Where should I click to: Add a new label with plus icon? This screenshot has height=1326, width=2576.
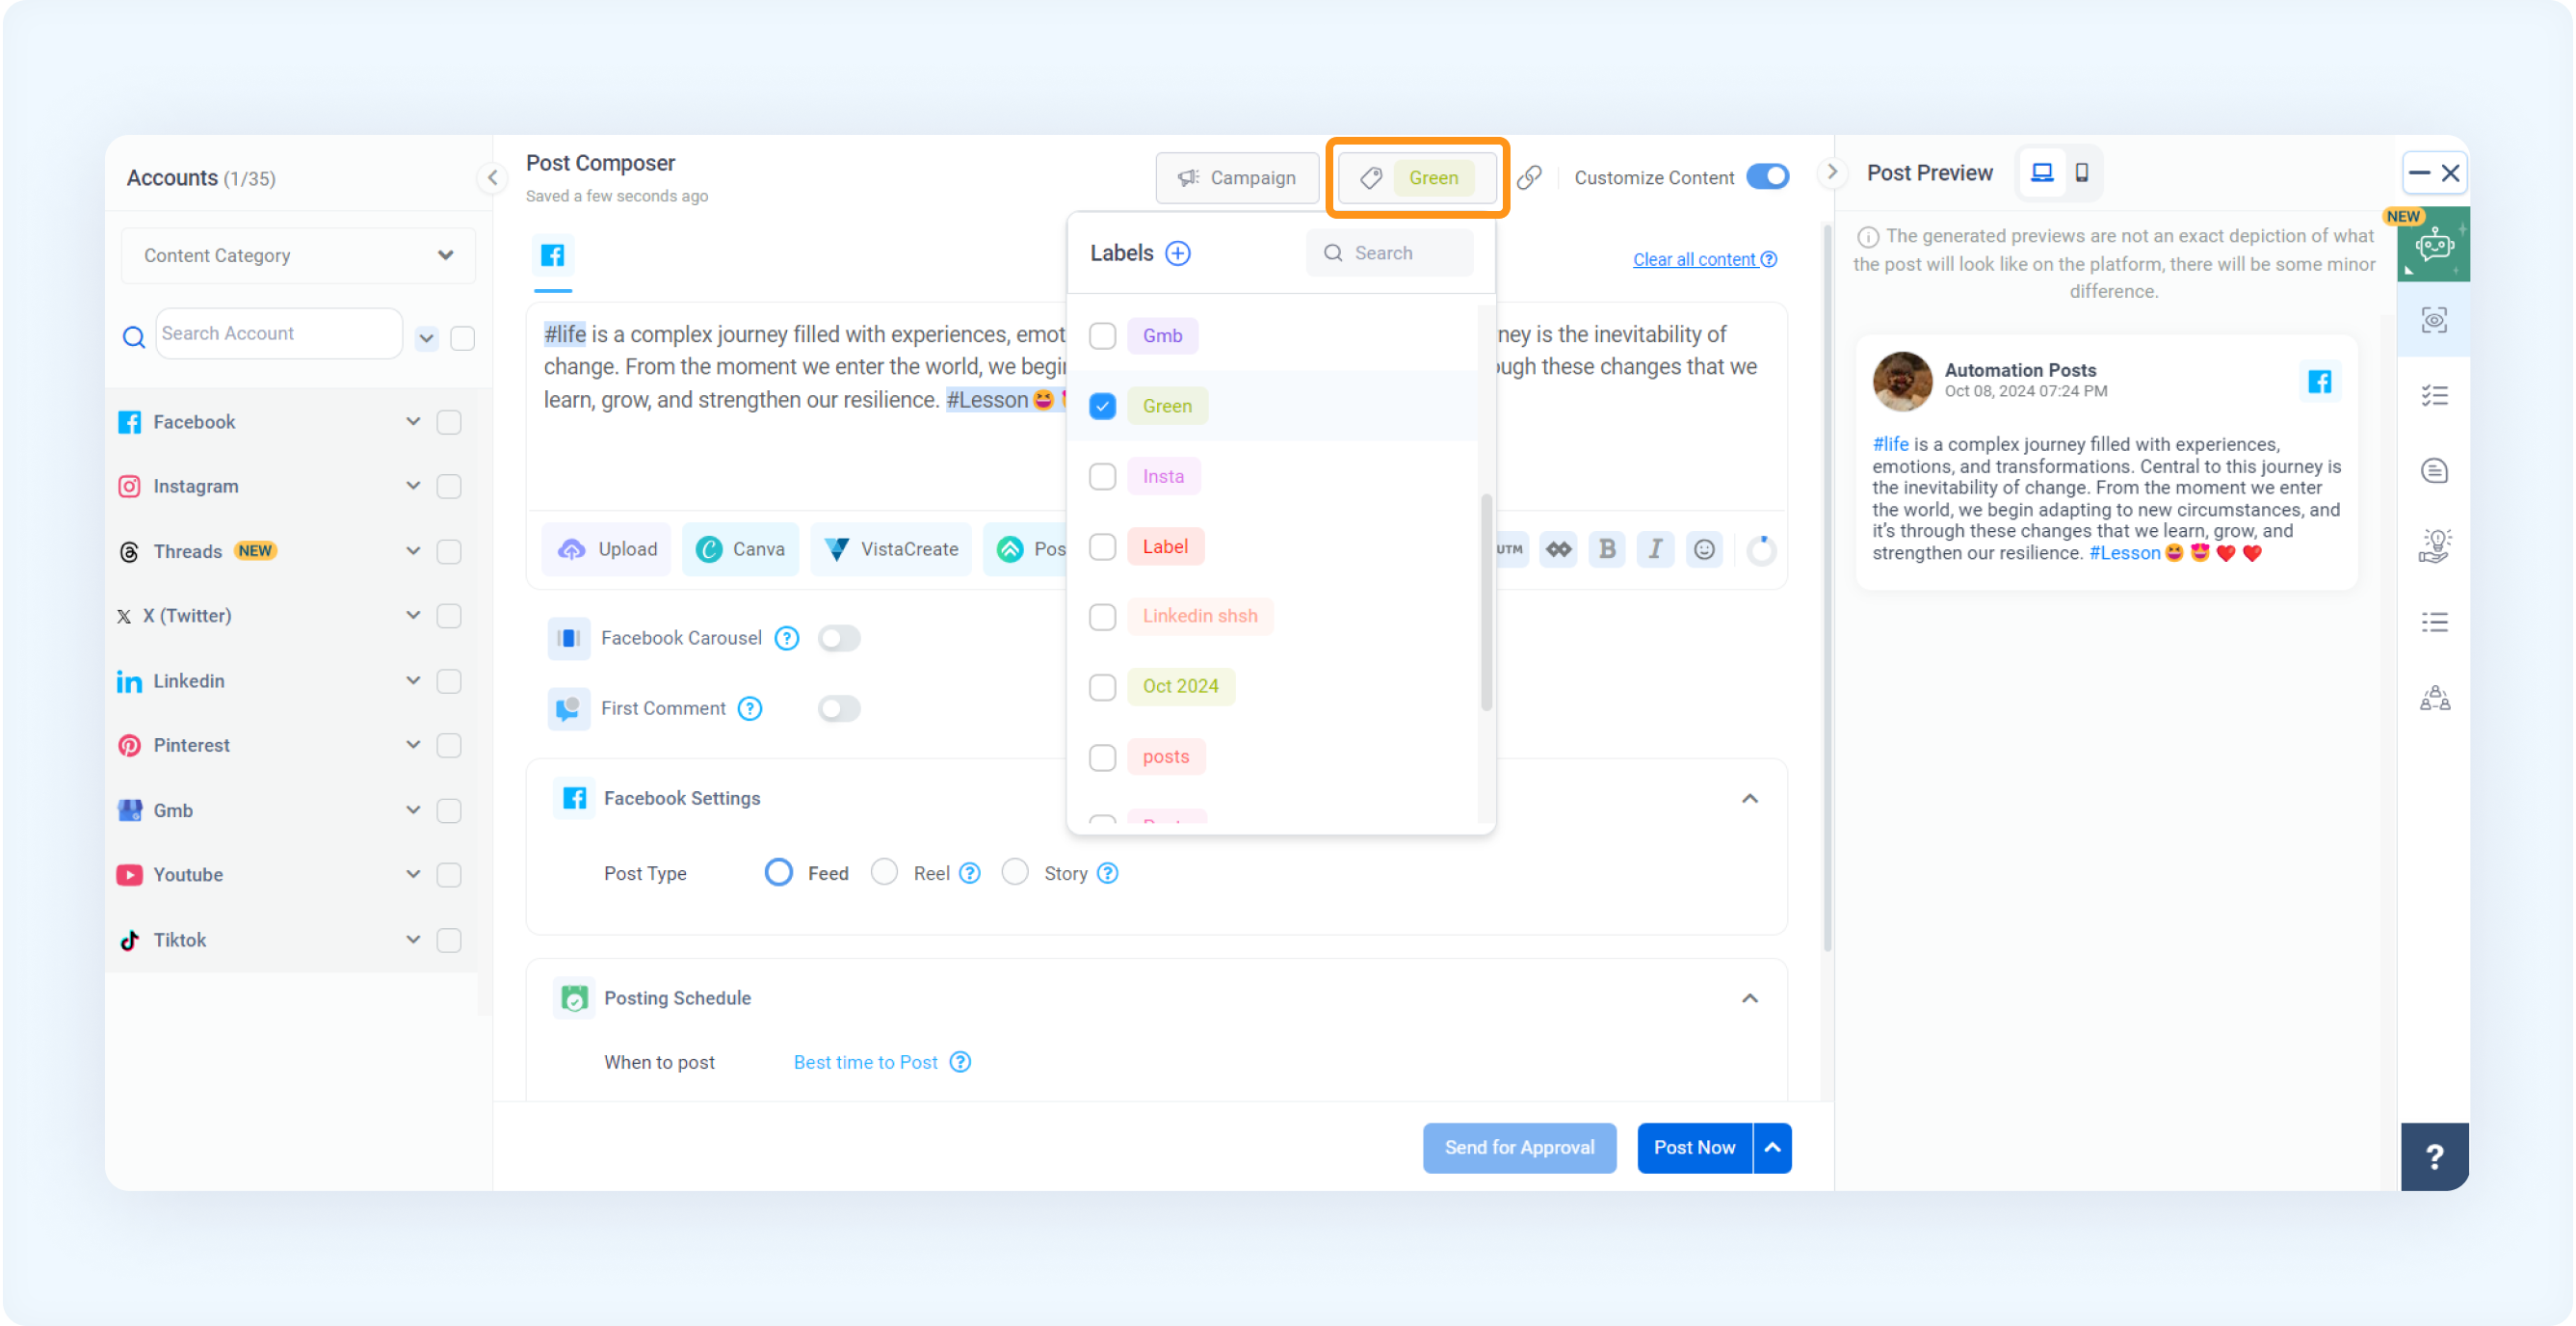click(1178, 253)
